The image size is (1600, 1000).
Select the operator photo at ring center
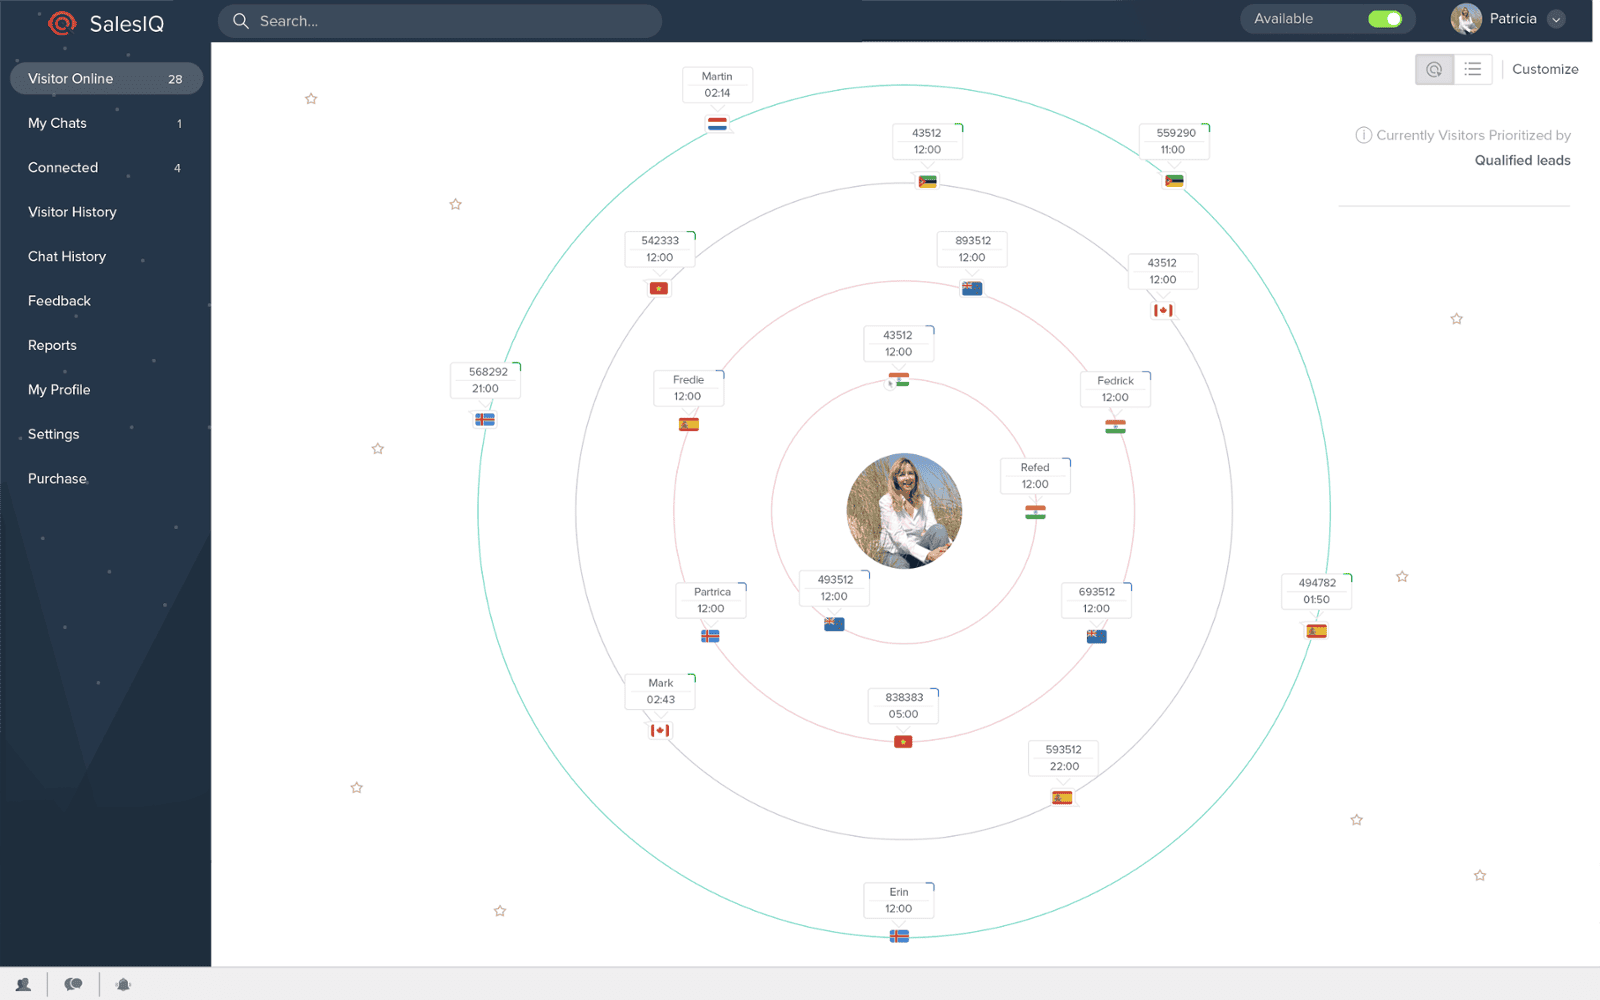pyautogui.click(x=904, y=511)
